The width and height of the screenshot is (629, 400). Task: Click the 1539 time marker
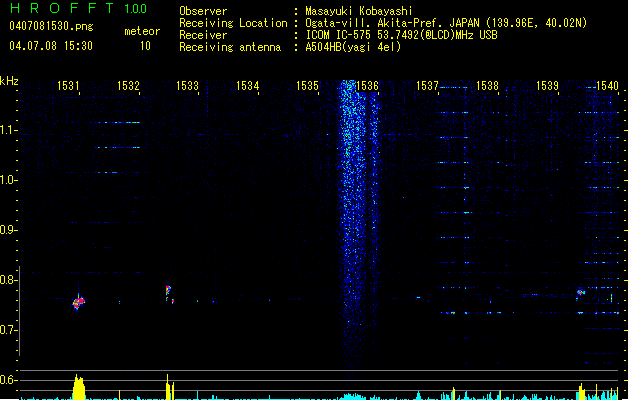tap(547, 86)
